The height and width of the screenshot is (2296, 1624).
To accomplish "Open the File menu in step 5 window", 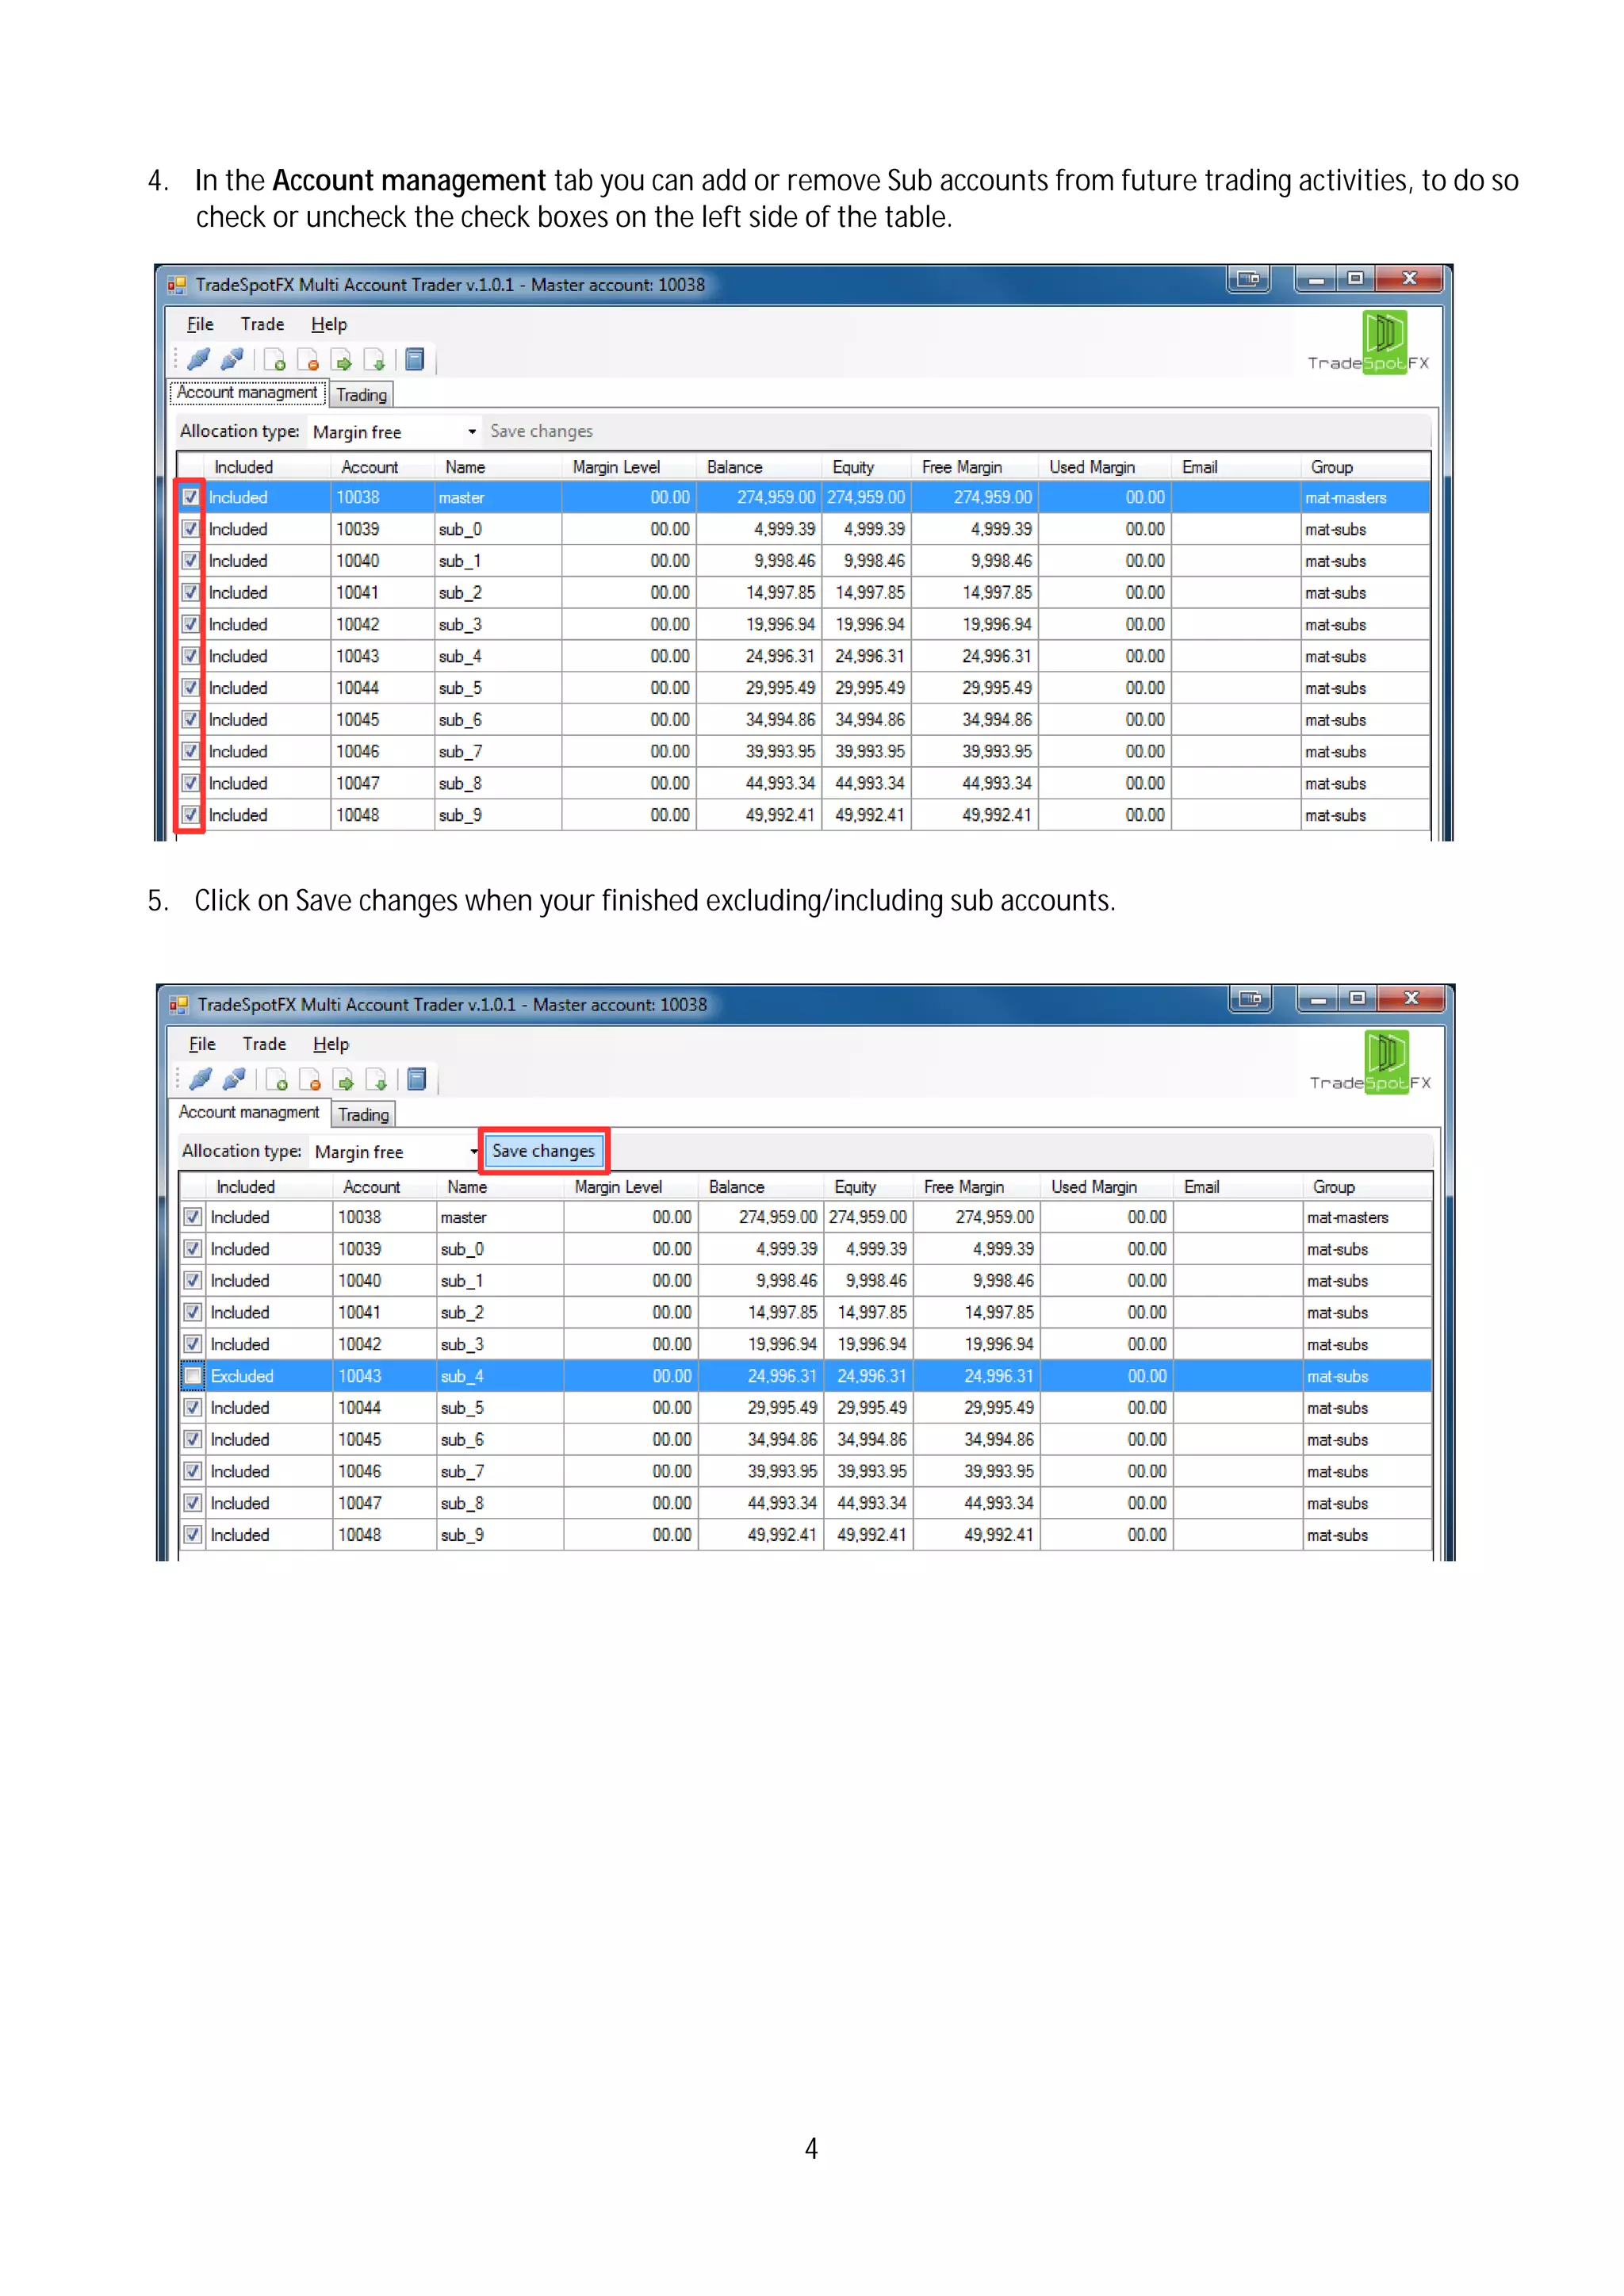I will coord(202,1044).
